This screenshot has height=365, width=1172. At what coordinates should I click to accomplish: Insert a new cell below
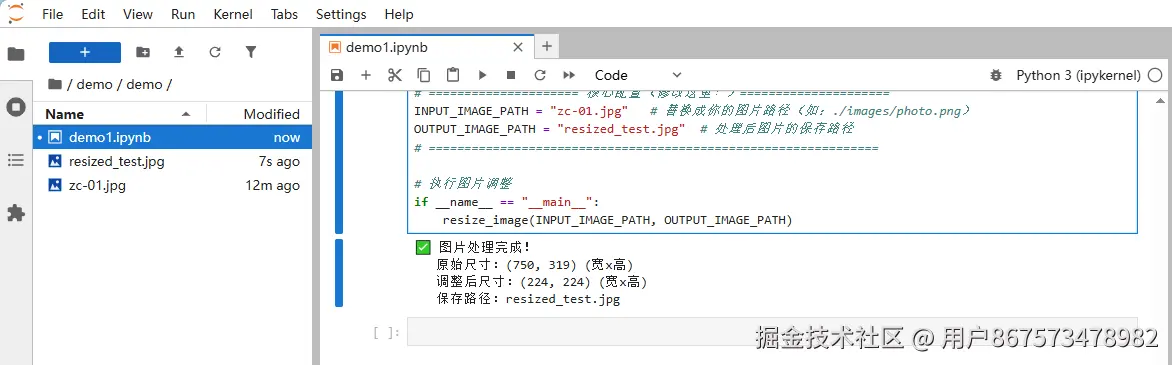[x=366, y=75]
